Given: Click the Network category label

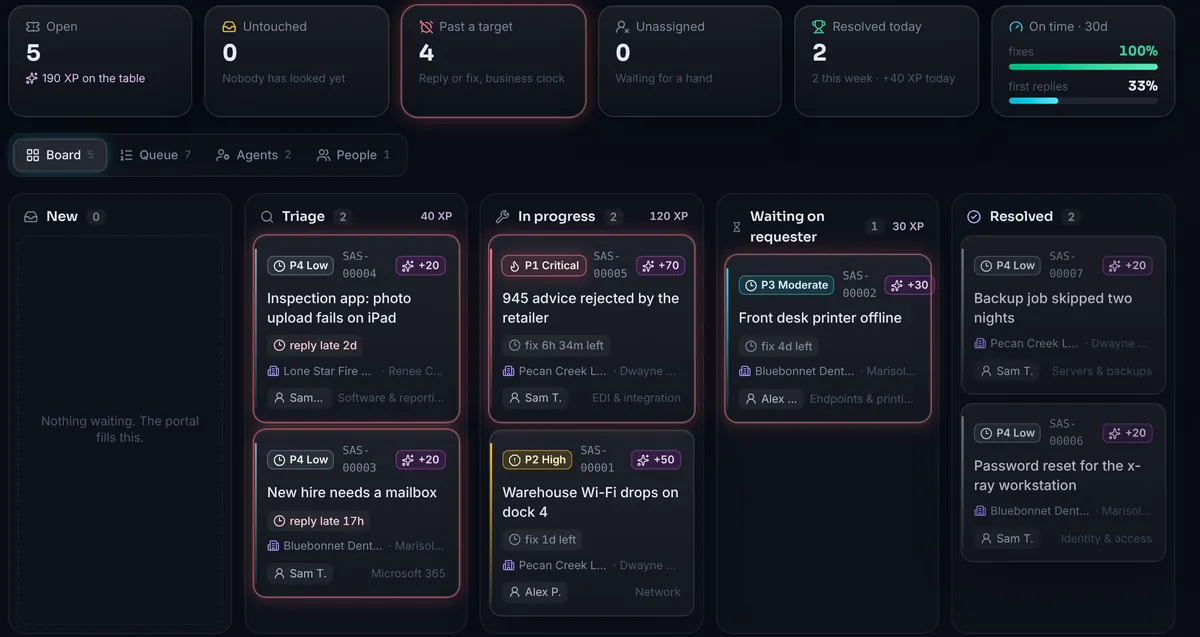Looking at the screenshot, I should click(658, 592).
